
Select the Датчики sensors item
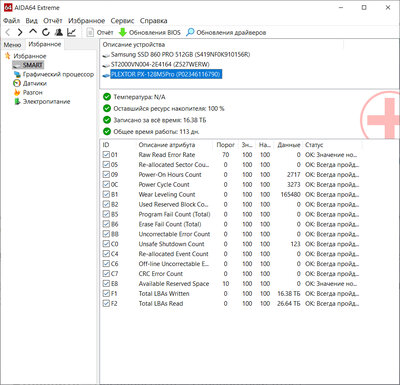35,83
